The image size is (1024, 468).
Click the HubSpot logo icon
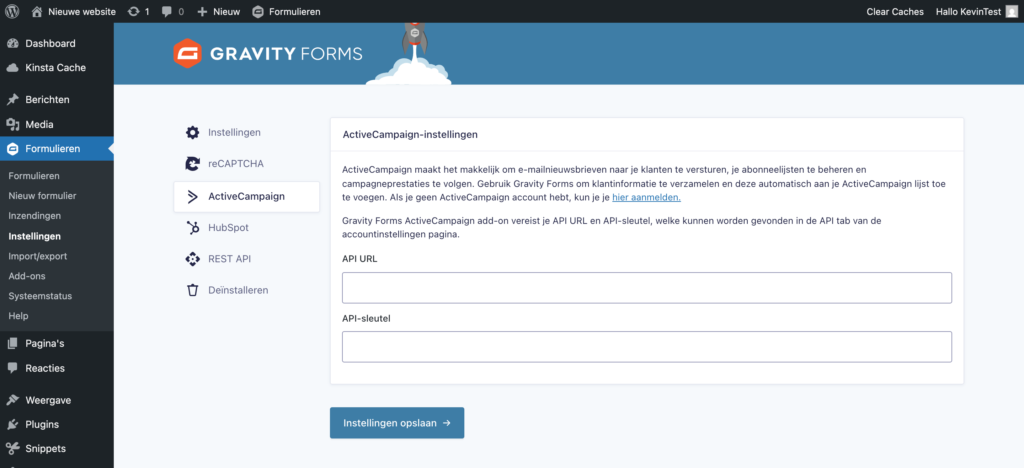pos(192,228)
